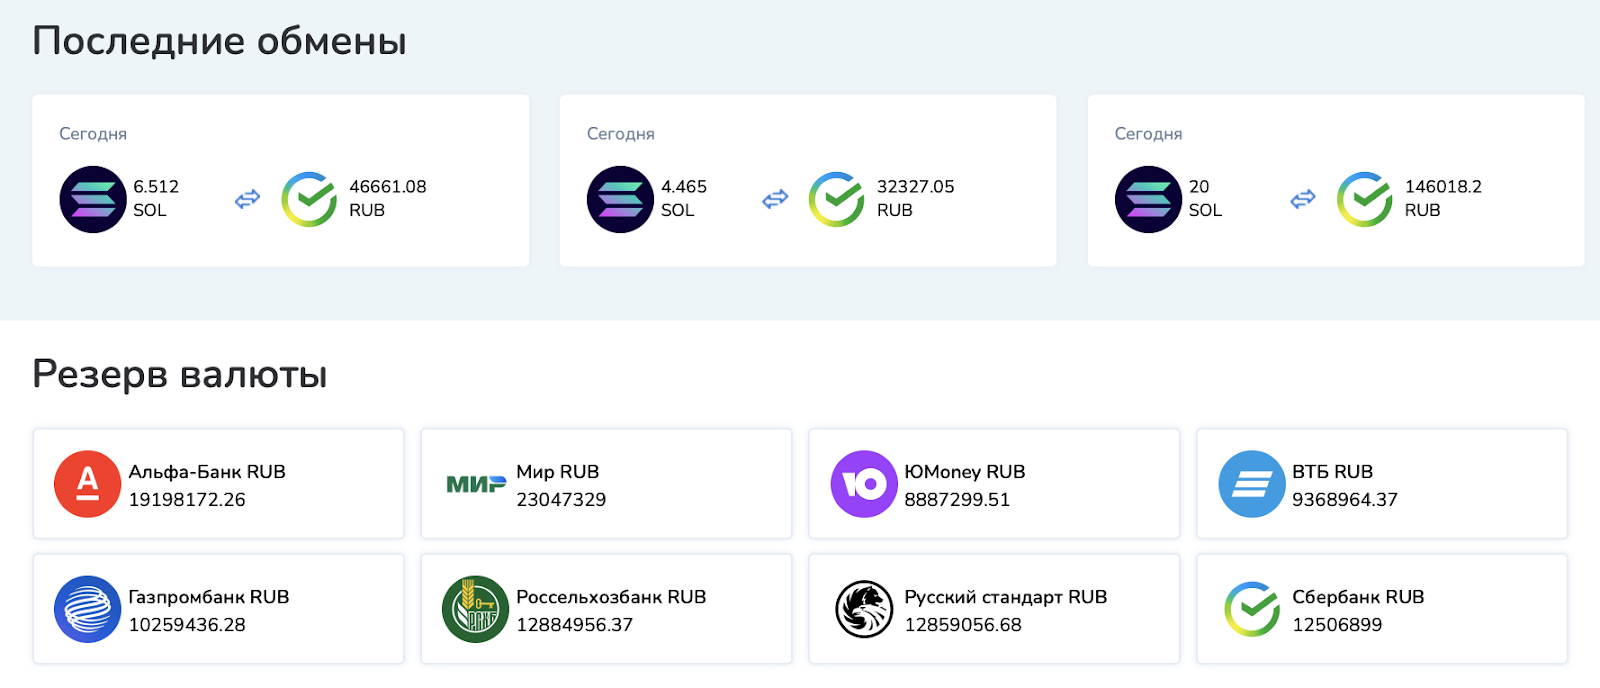This screenshot has width=1600, height=688.
Task: Select the Русский стандарт RUB label
Action: 1006,597
